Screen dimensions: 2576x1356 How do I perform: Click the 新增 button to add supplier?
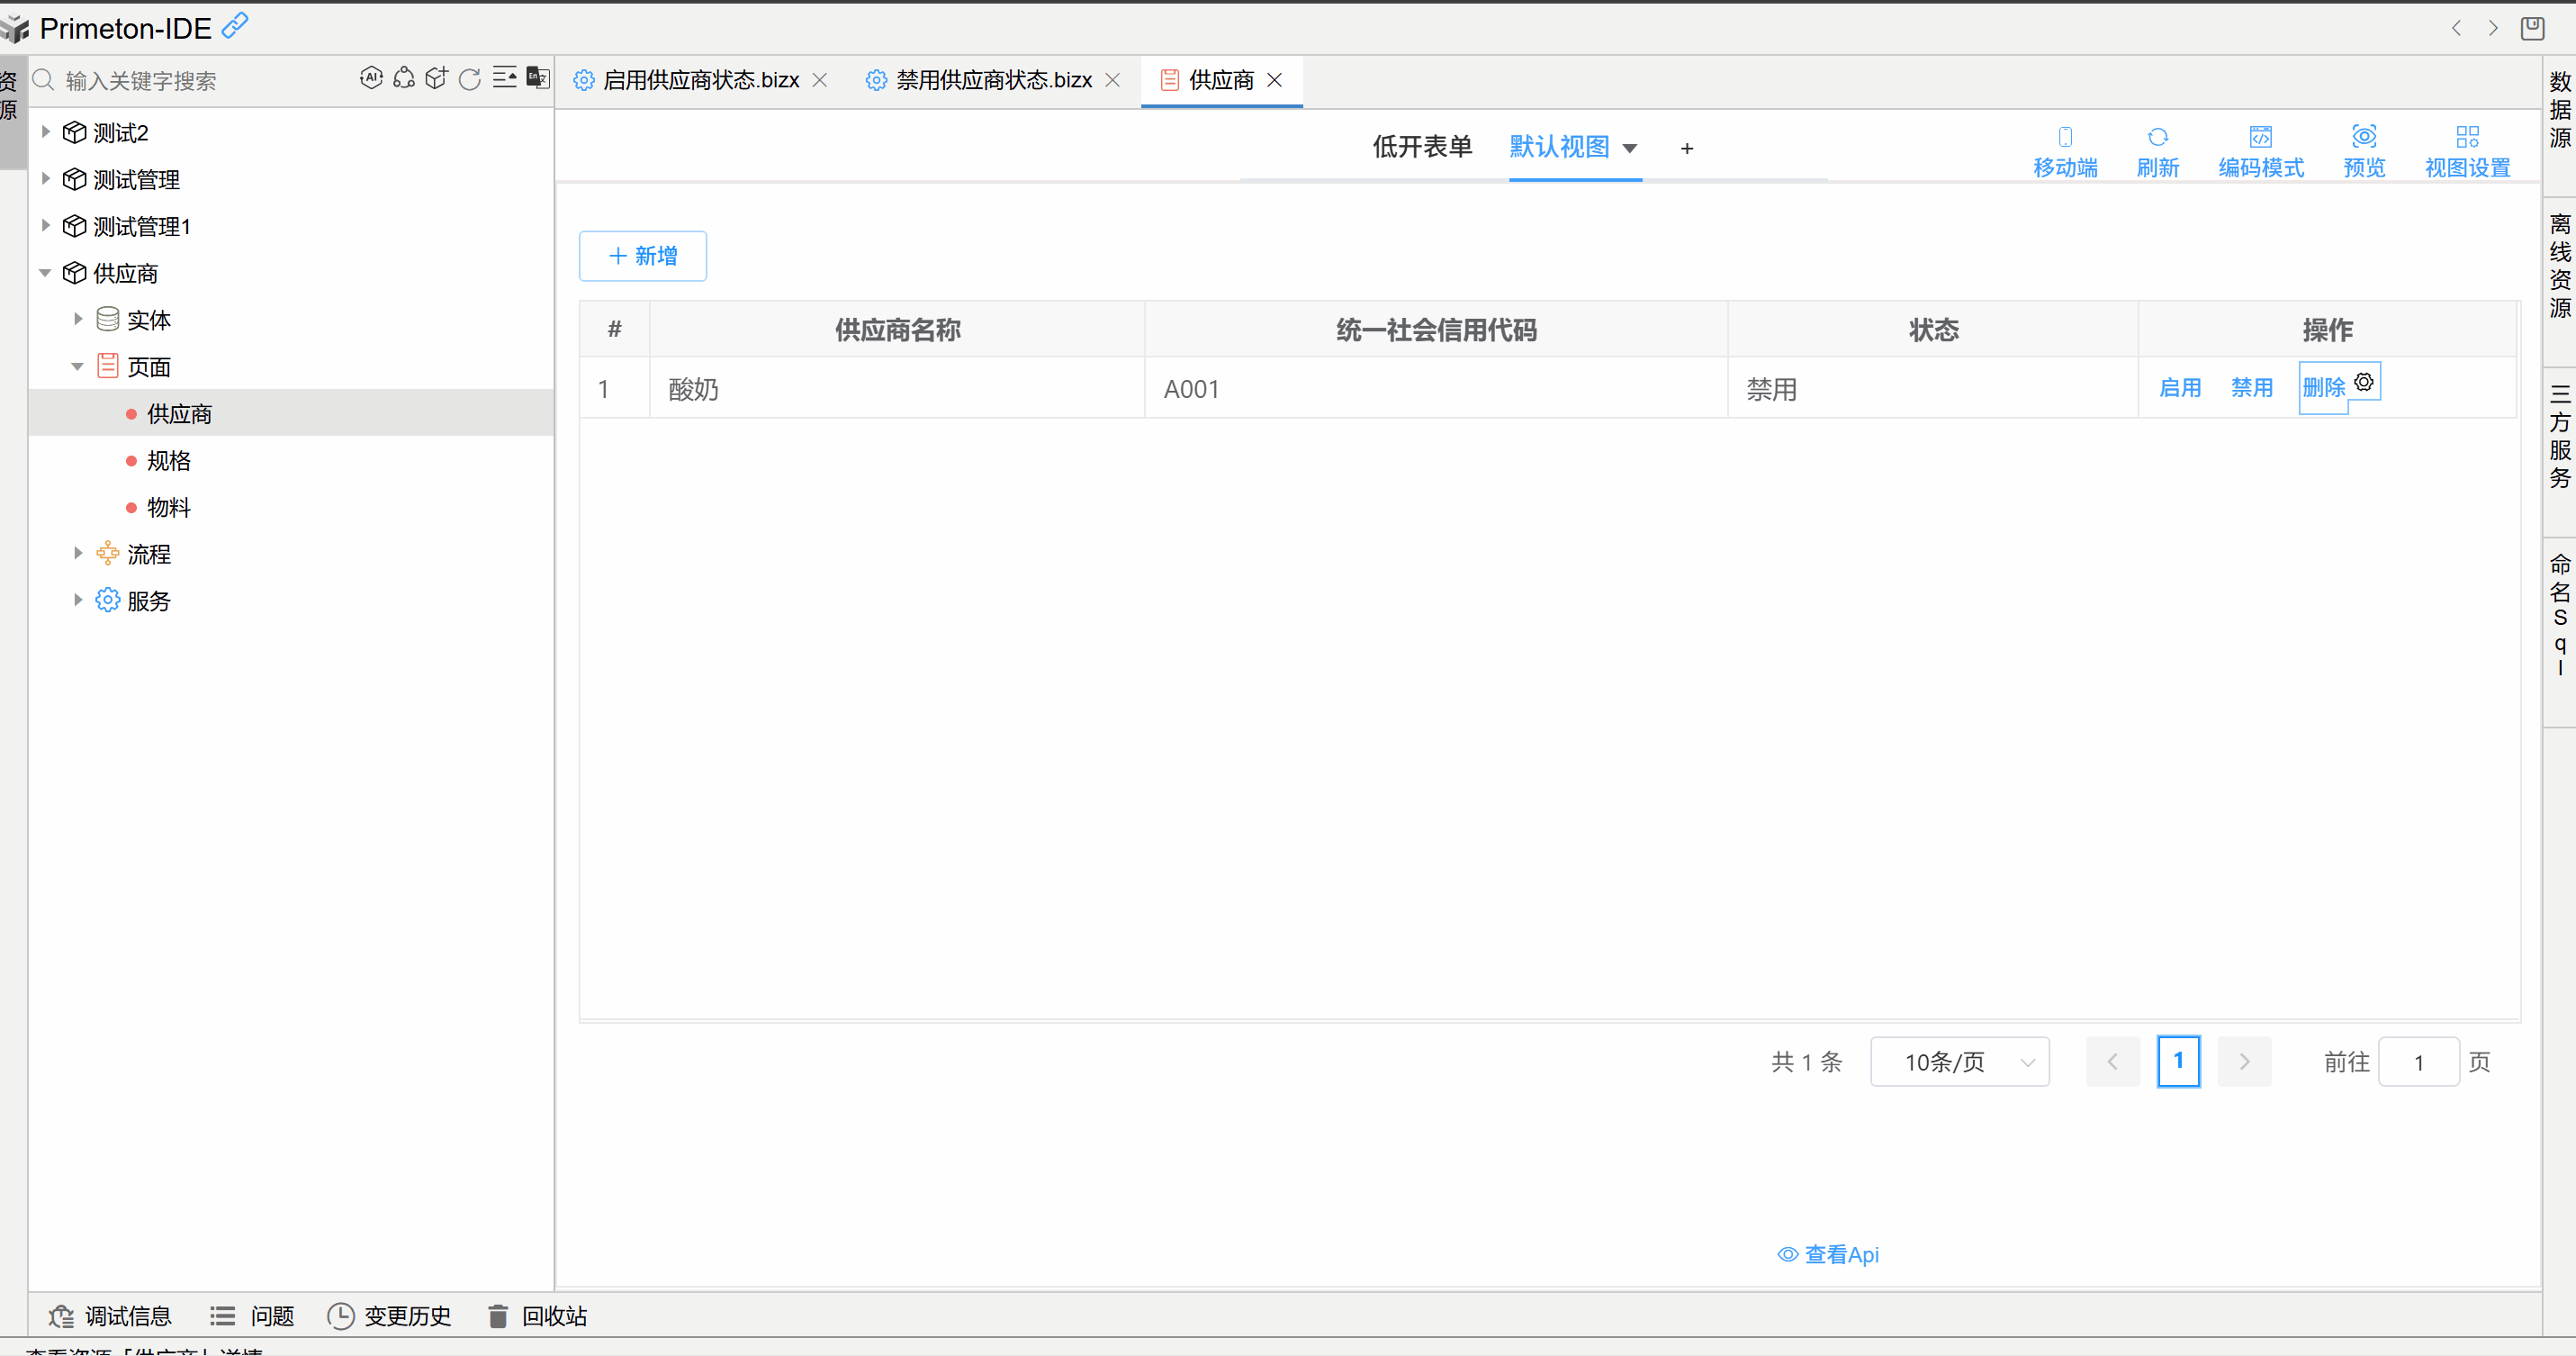(x=642, y=256)
